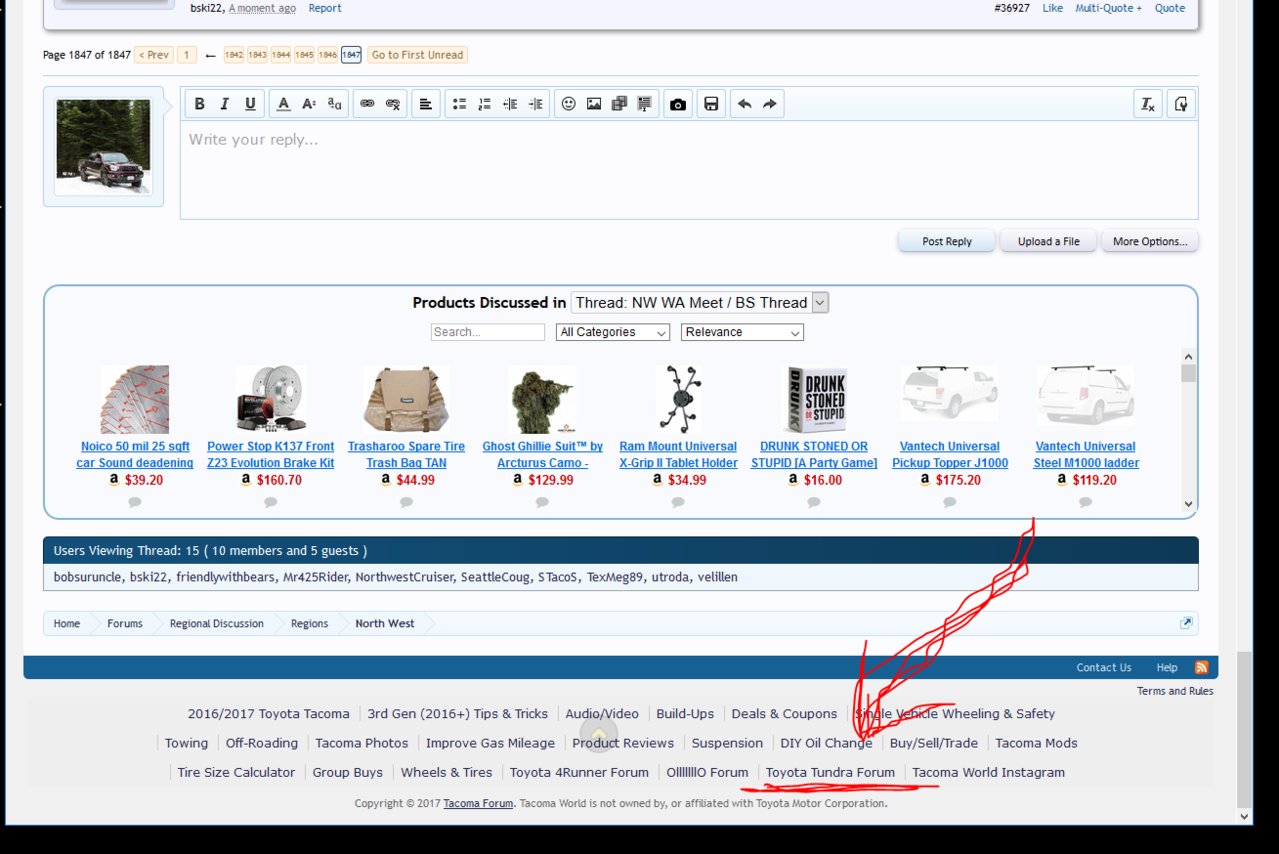Click the camera upload icon

(678, 104)
